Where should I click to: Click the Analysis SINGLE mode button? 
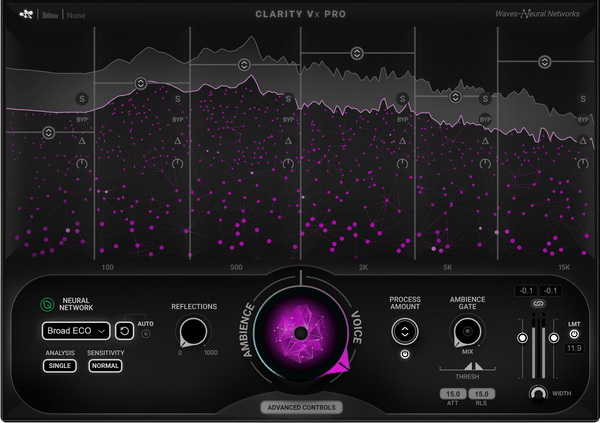tap(59, 366)
